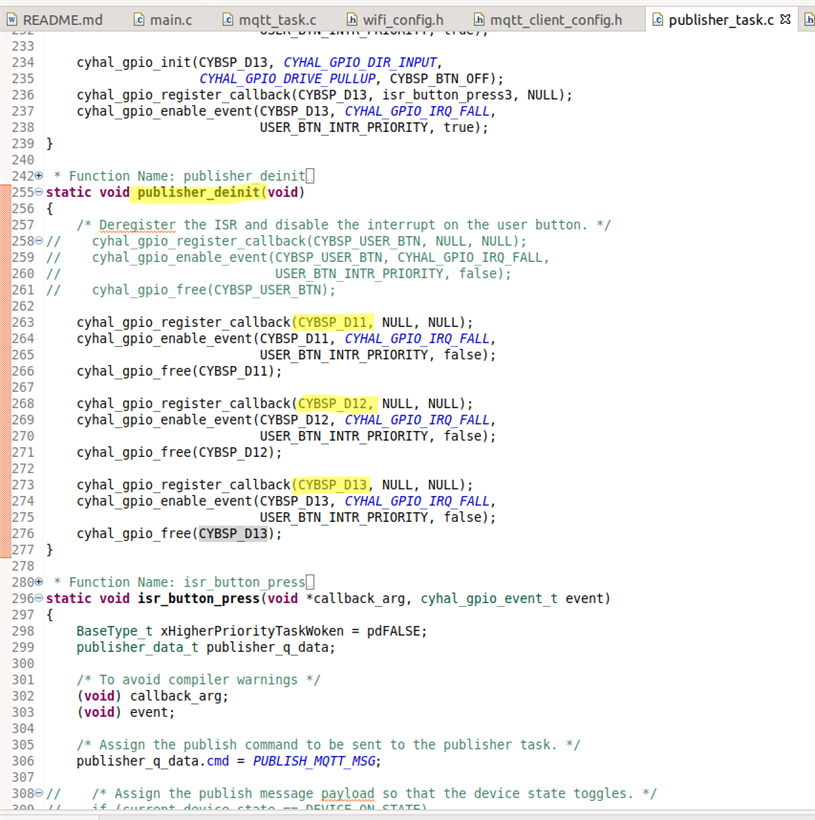Click the README.md file icon in tab bar

tap(13, 19)
